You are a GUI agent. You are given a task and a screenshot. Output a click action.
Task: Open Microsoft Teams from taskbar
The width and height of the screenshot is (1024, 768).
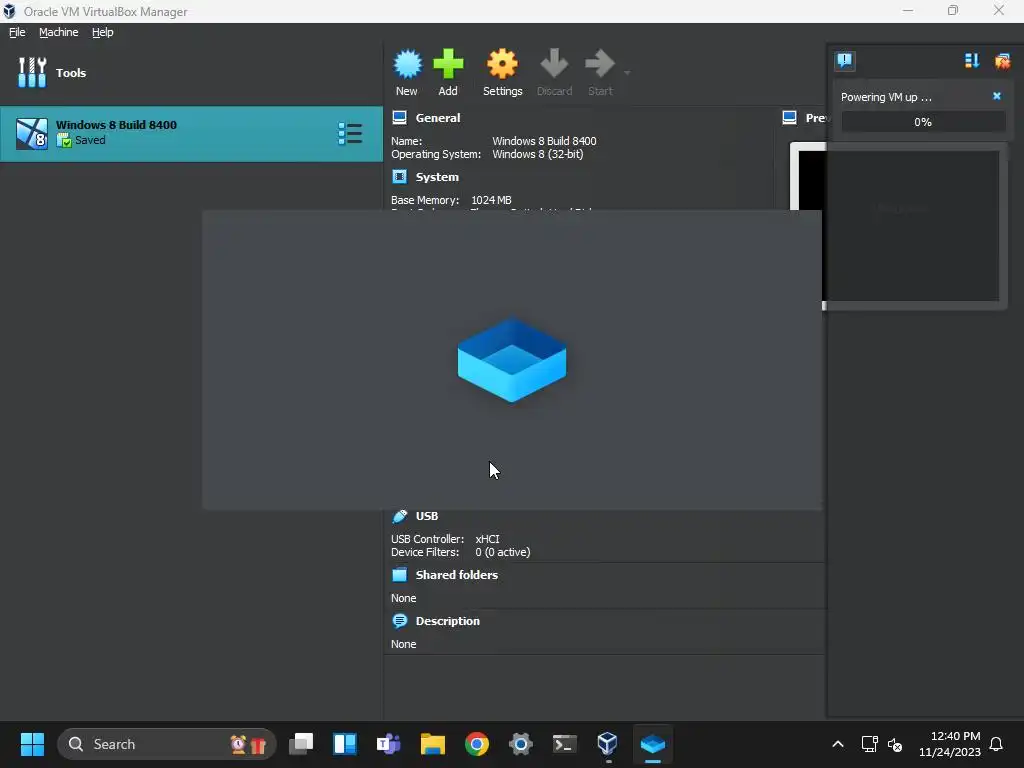tap(389, 744)
